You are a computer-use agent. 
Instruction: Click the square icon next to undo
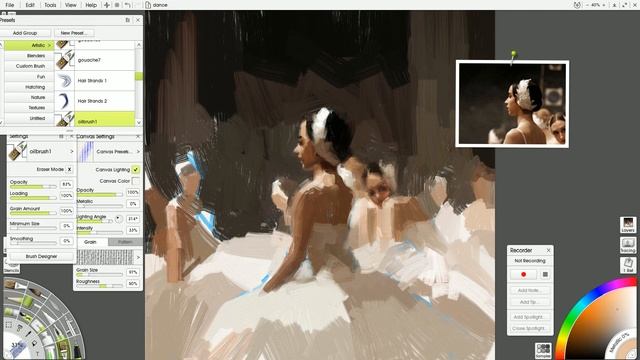tap(117, 5)
